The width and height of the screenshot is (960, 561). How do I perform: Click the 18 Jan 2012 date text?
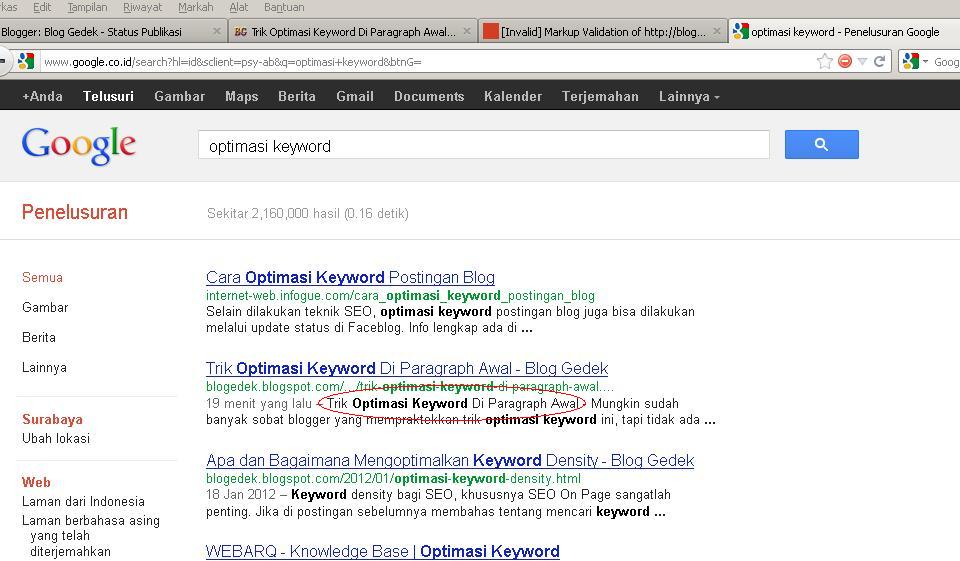pos(241,495)
